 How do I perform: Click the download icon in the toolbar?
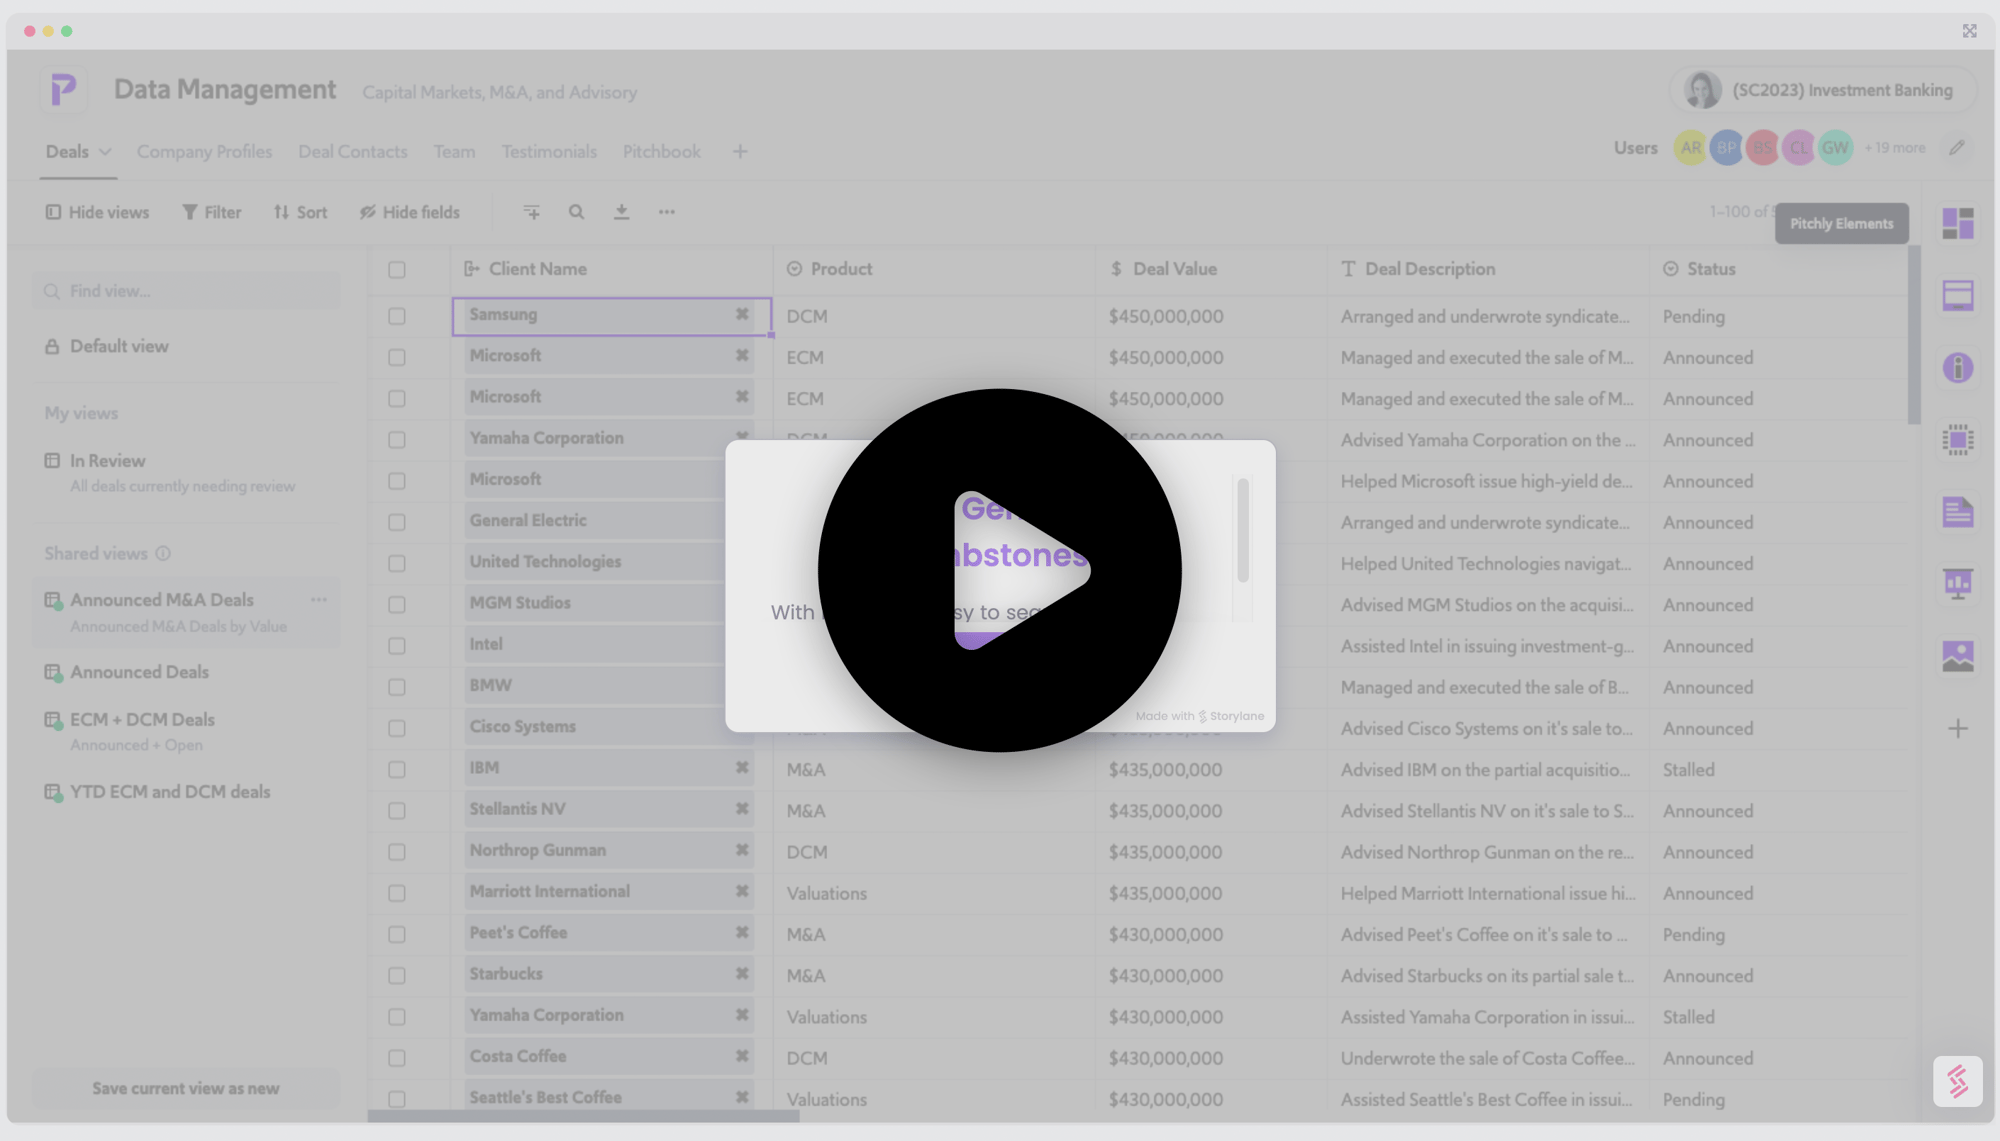(x=621, y=212)
